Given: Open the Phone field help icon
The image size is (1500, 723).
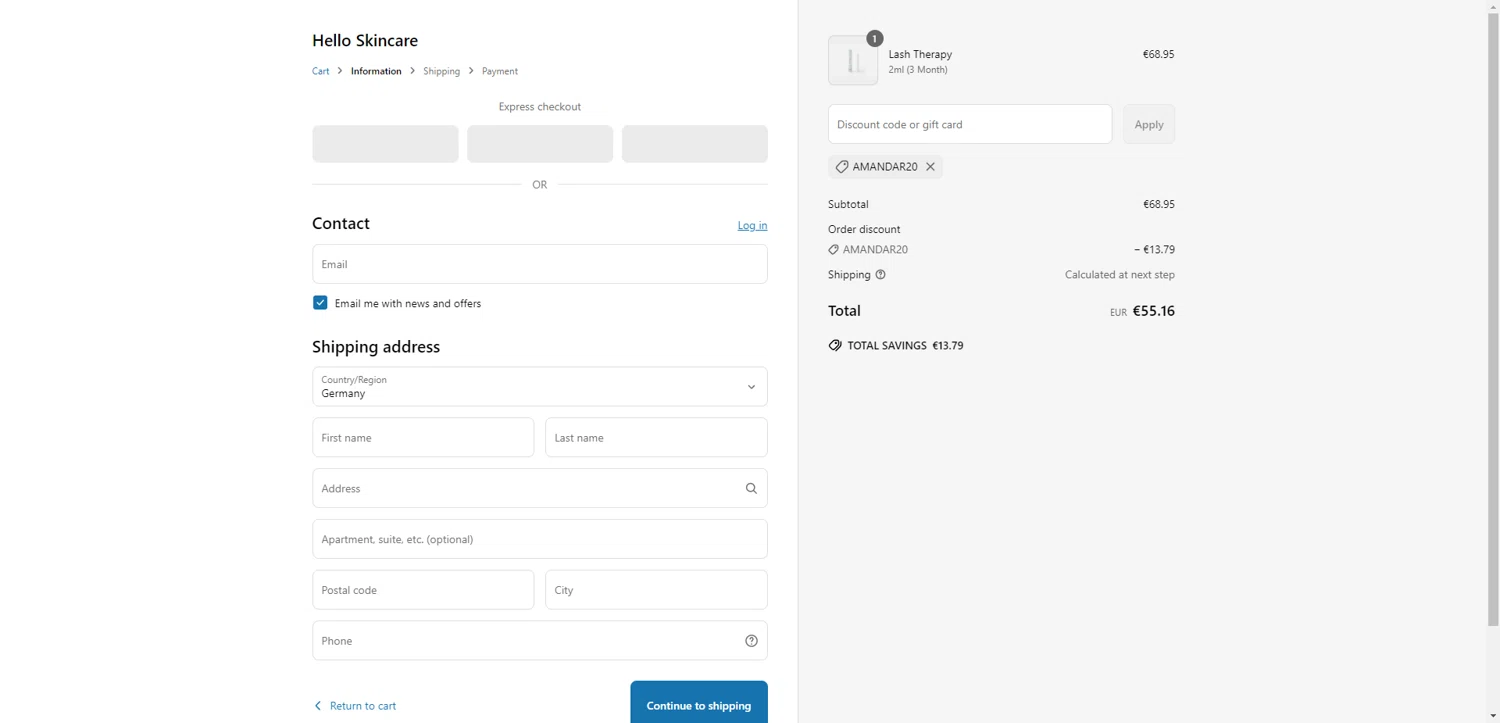Looking at the screenshot, I should (x=751, y=641).
